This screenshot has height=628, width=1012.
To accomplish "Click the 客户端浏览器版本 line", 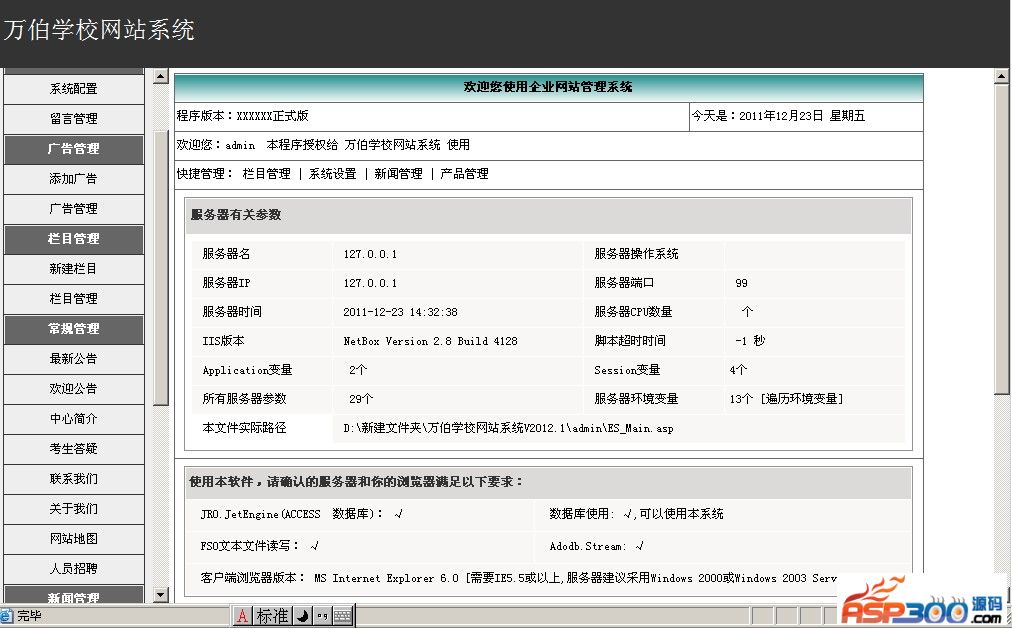I will pos(518,578).
